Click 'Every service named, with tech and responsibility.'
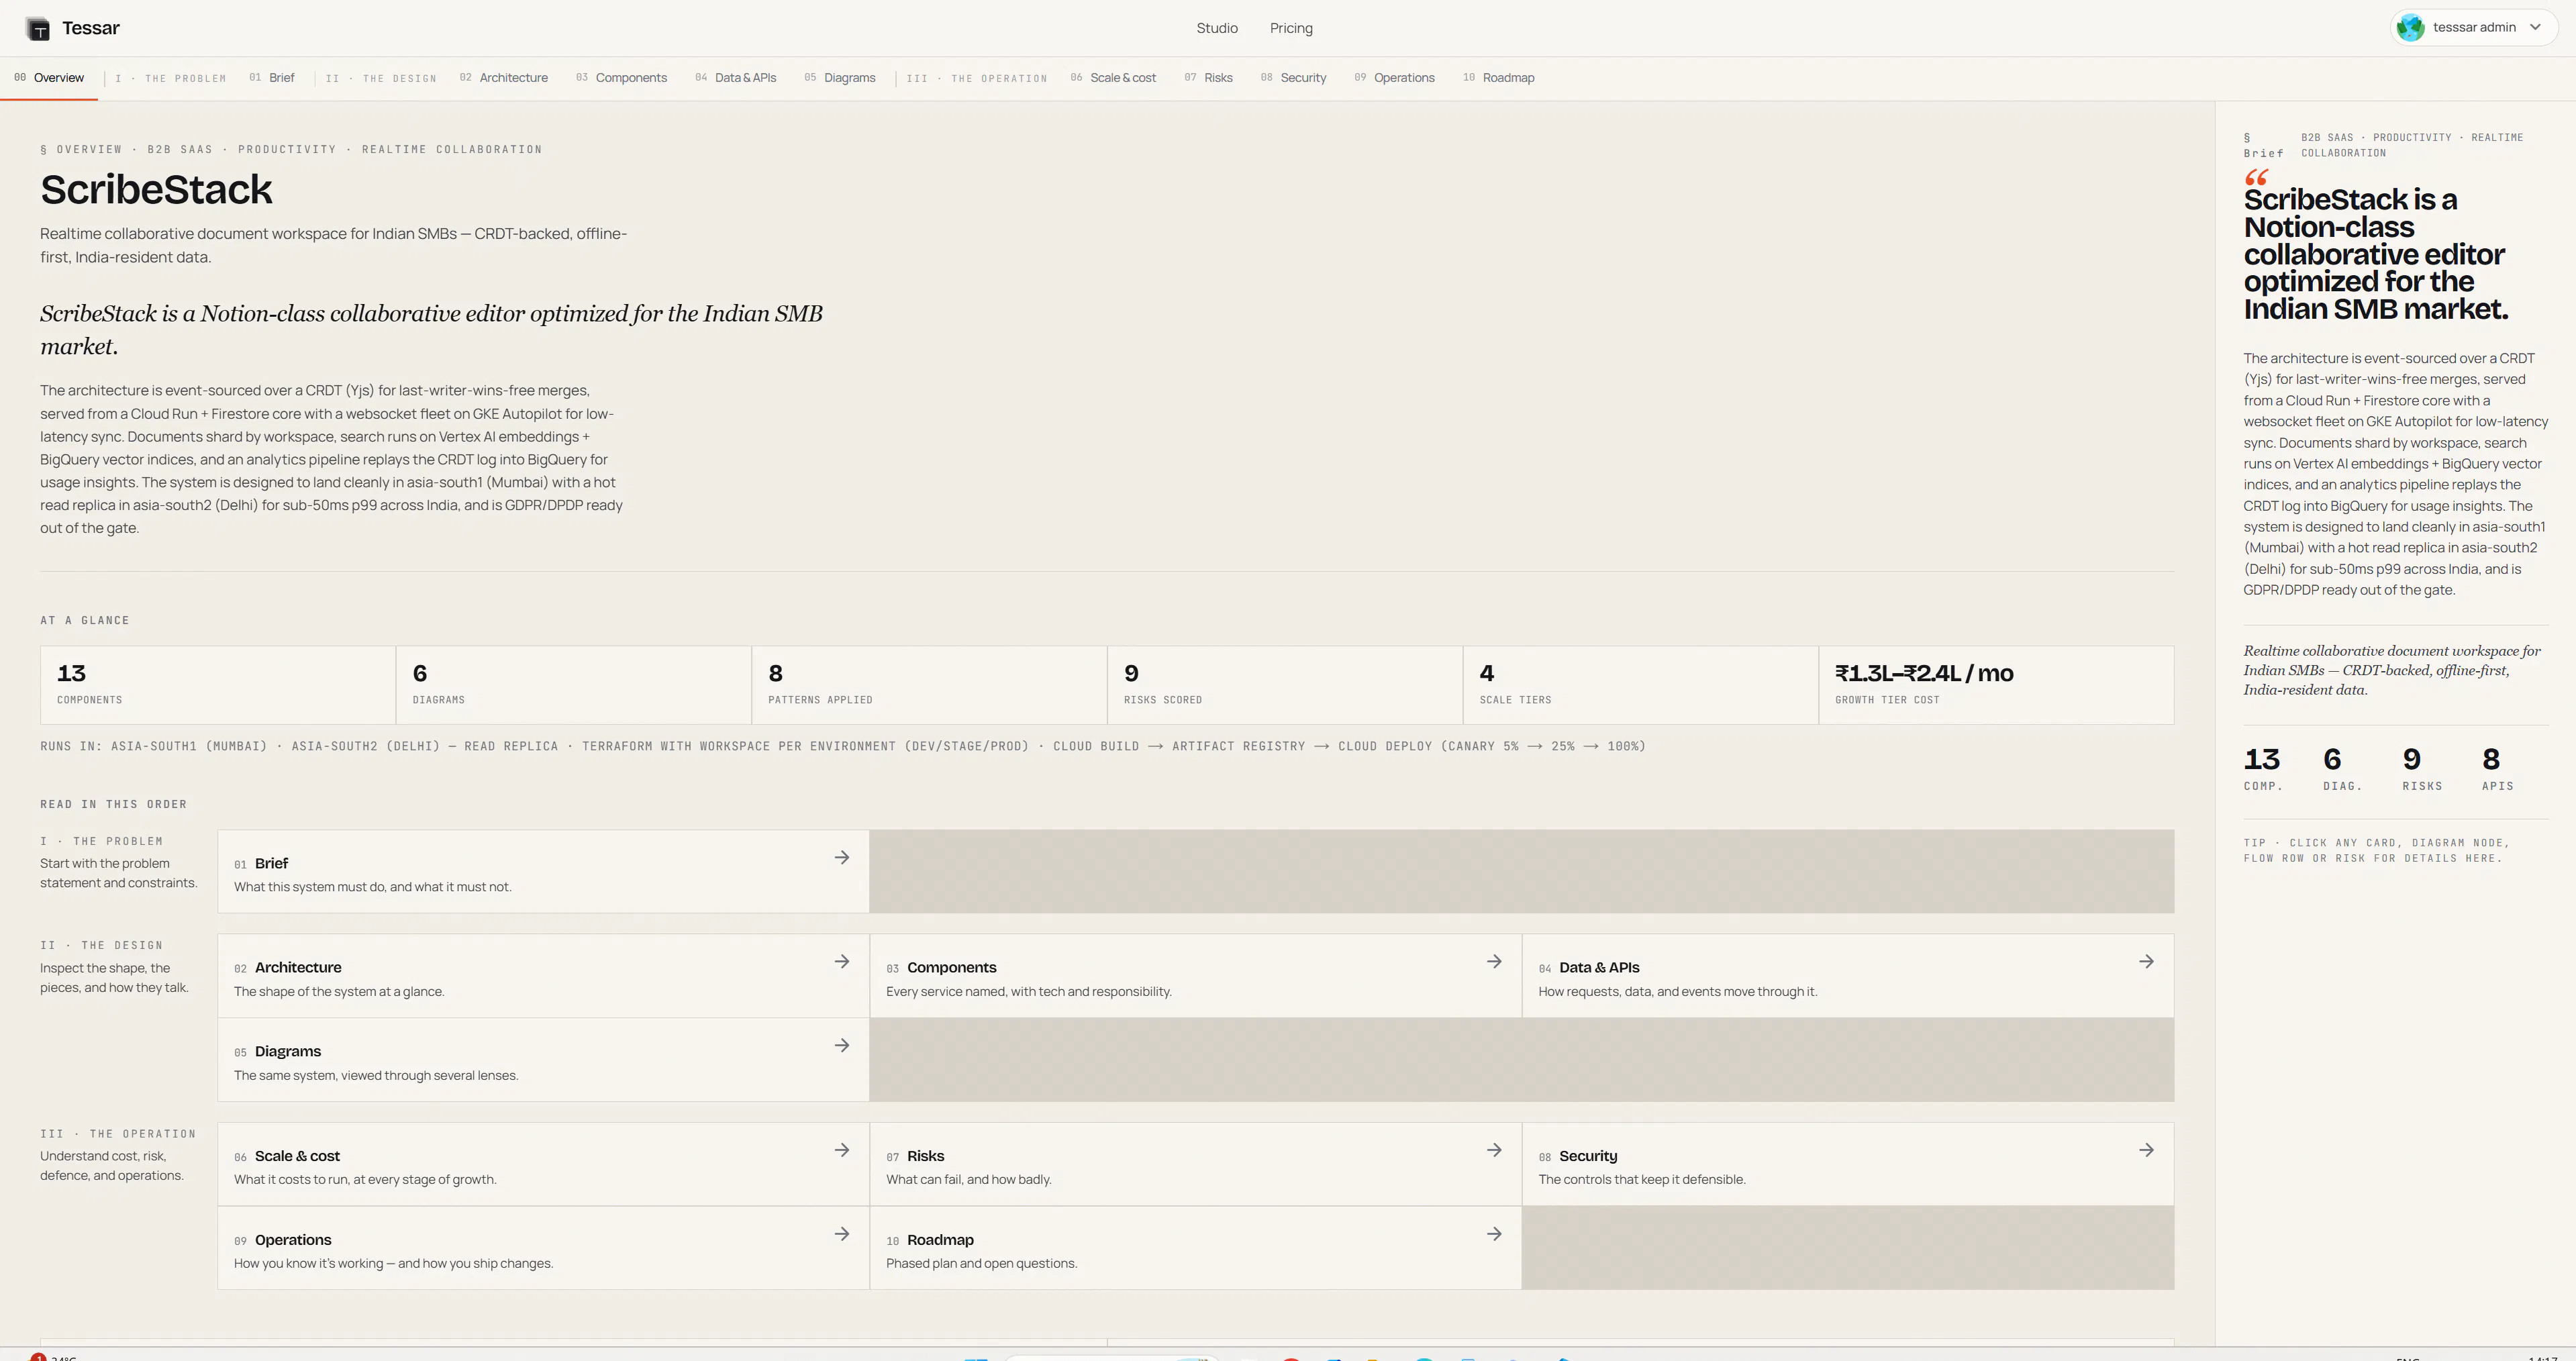Screen dimensions: 2576x1361 point(1029,992)
